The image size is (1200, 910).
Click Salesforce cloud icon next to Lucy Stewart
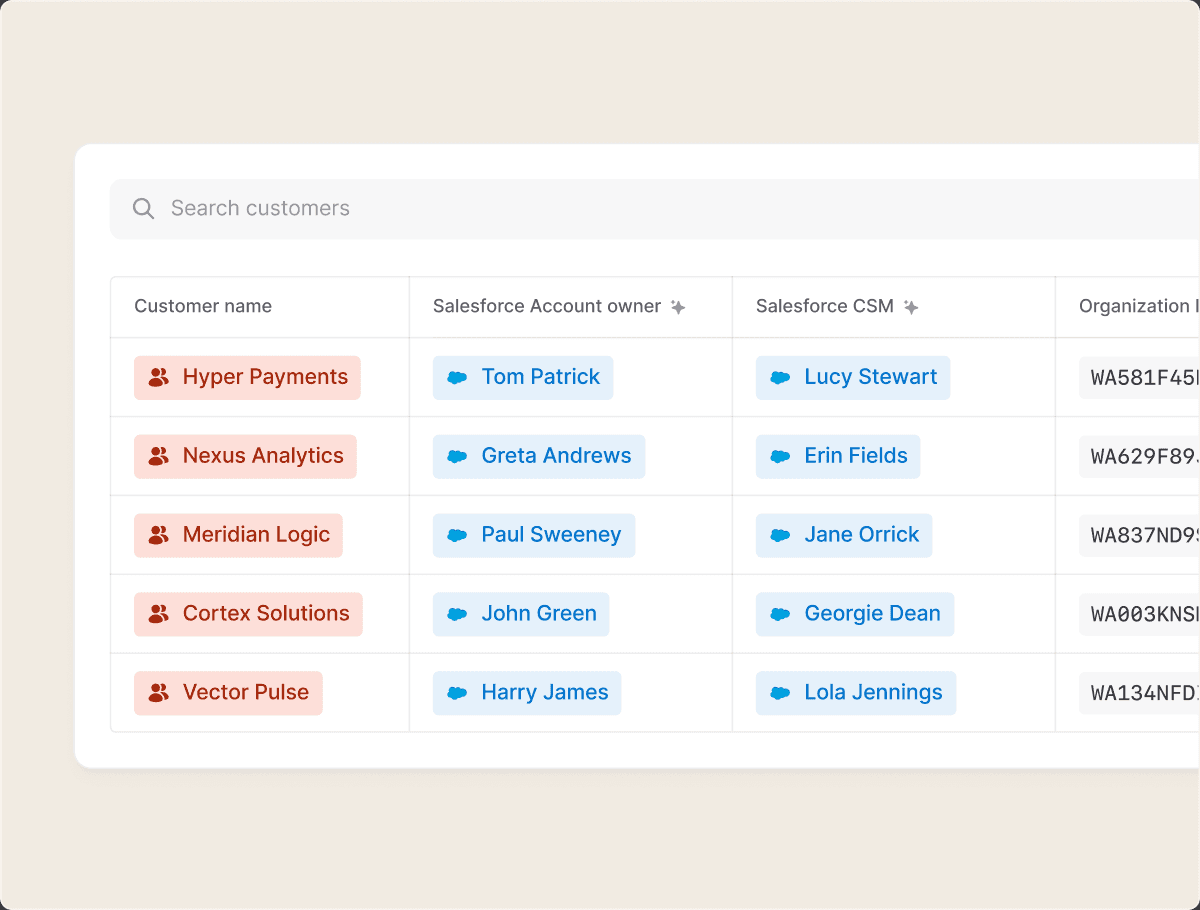[780, 378]
